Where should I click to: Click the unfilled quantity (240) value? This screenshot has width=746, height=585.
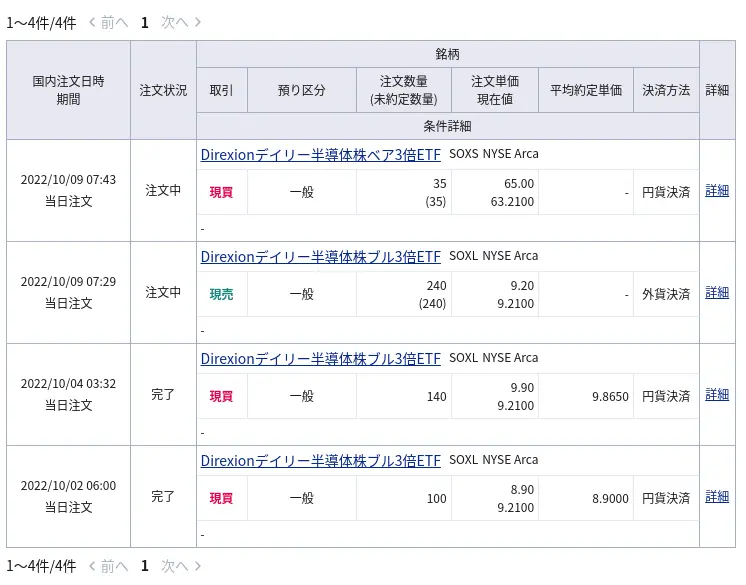pos(432,303)
